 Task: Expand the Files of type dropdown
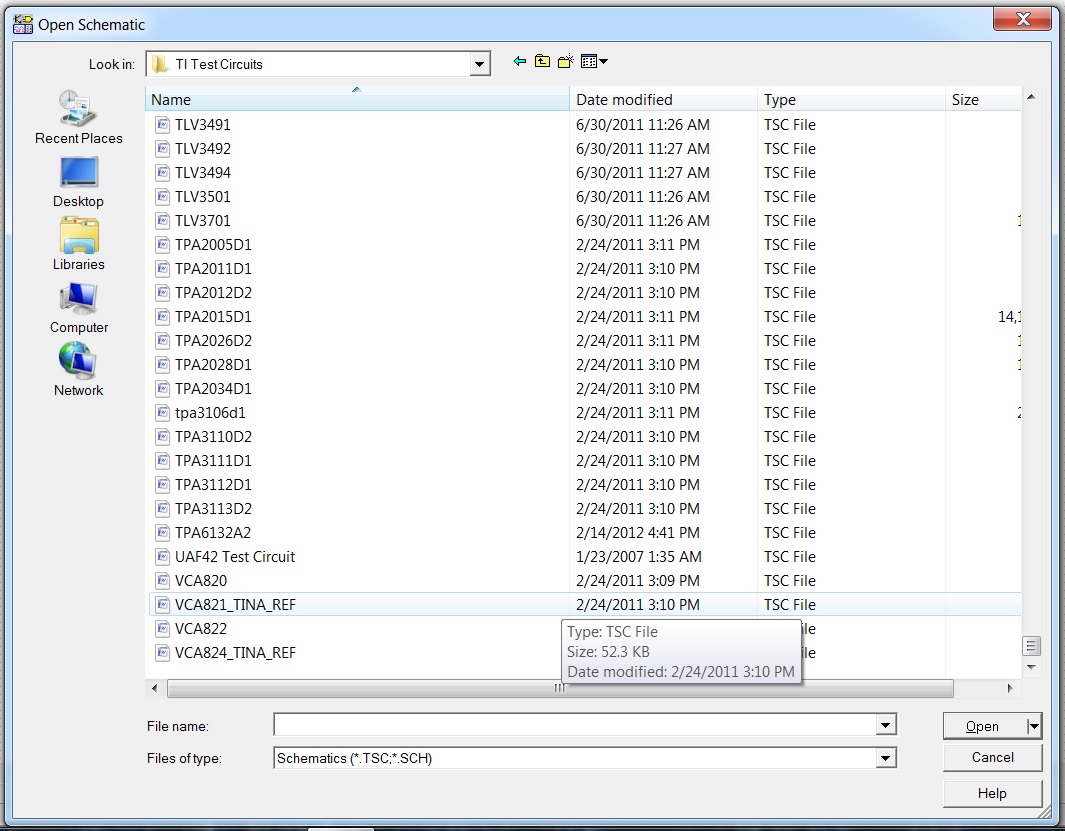[885, 758]
